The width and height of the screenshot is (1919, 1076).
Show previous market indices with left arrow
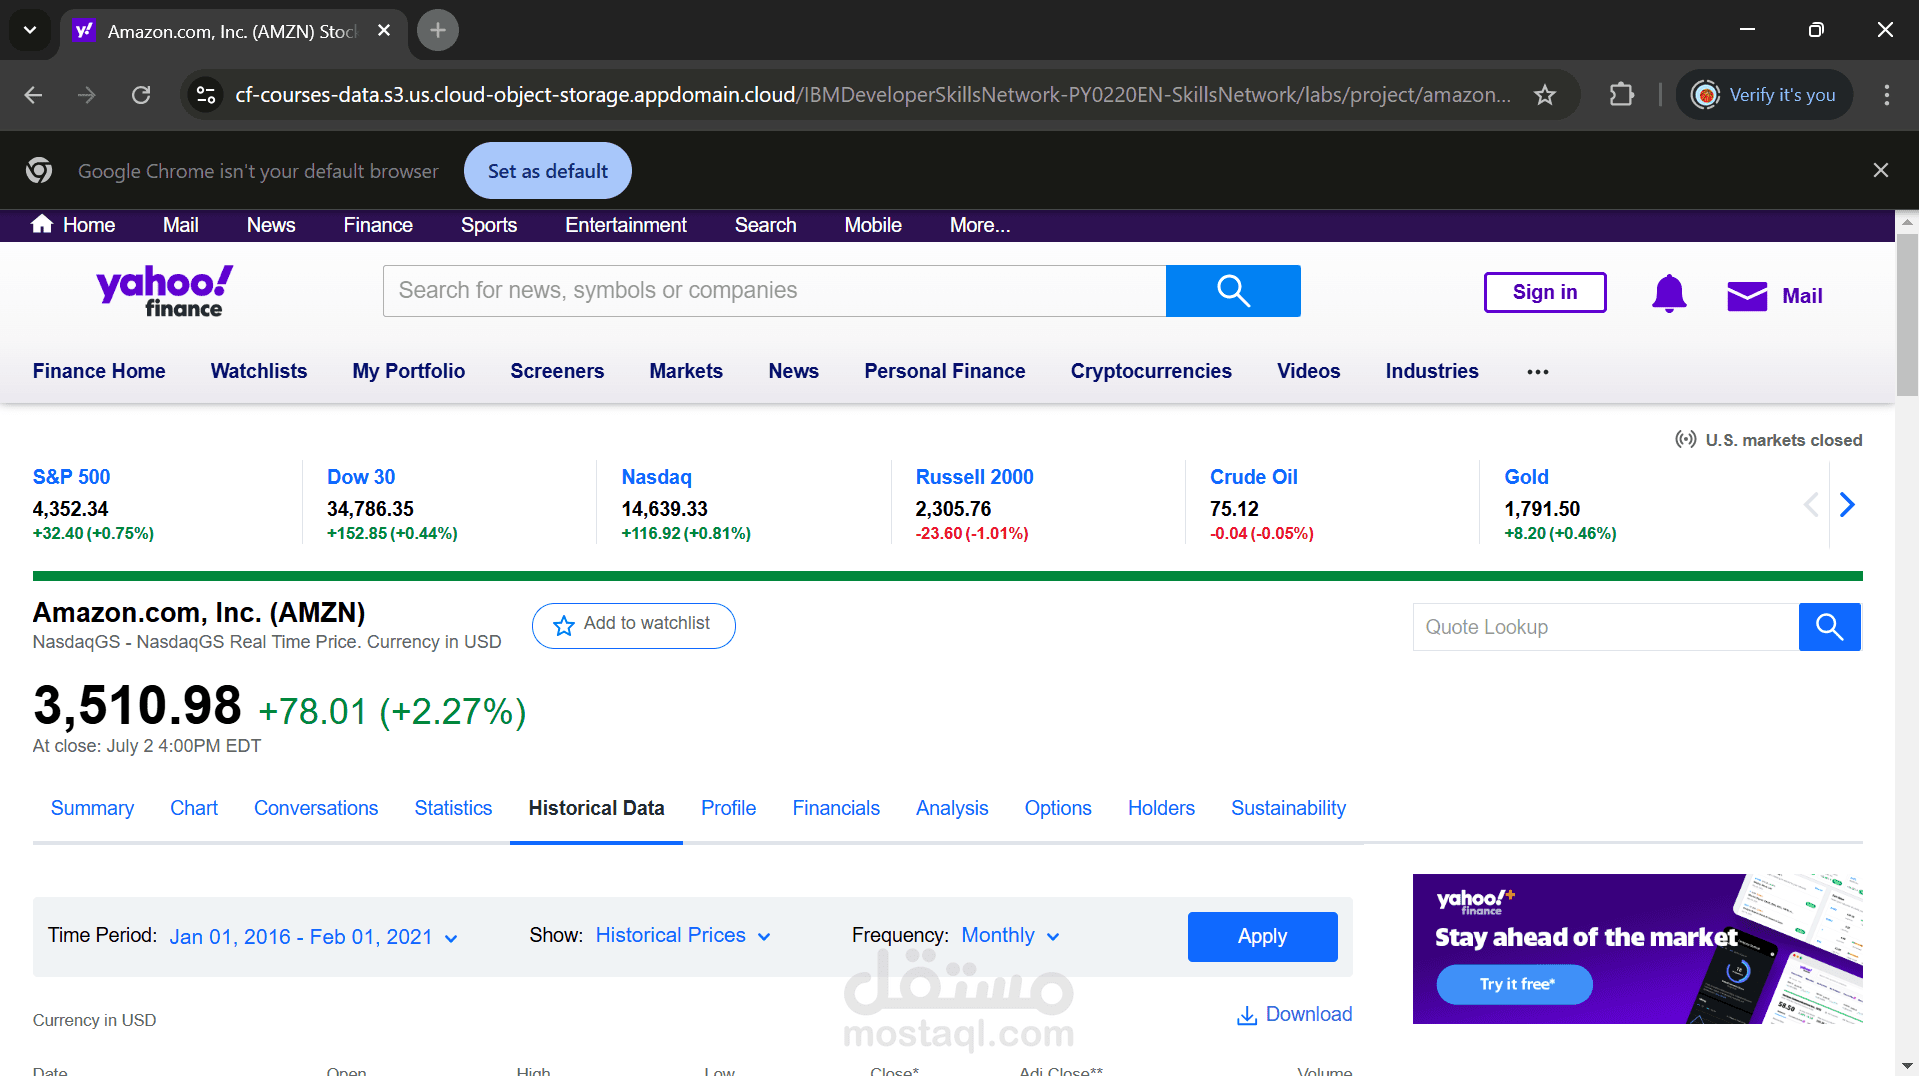point(1811,505)
